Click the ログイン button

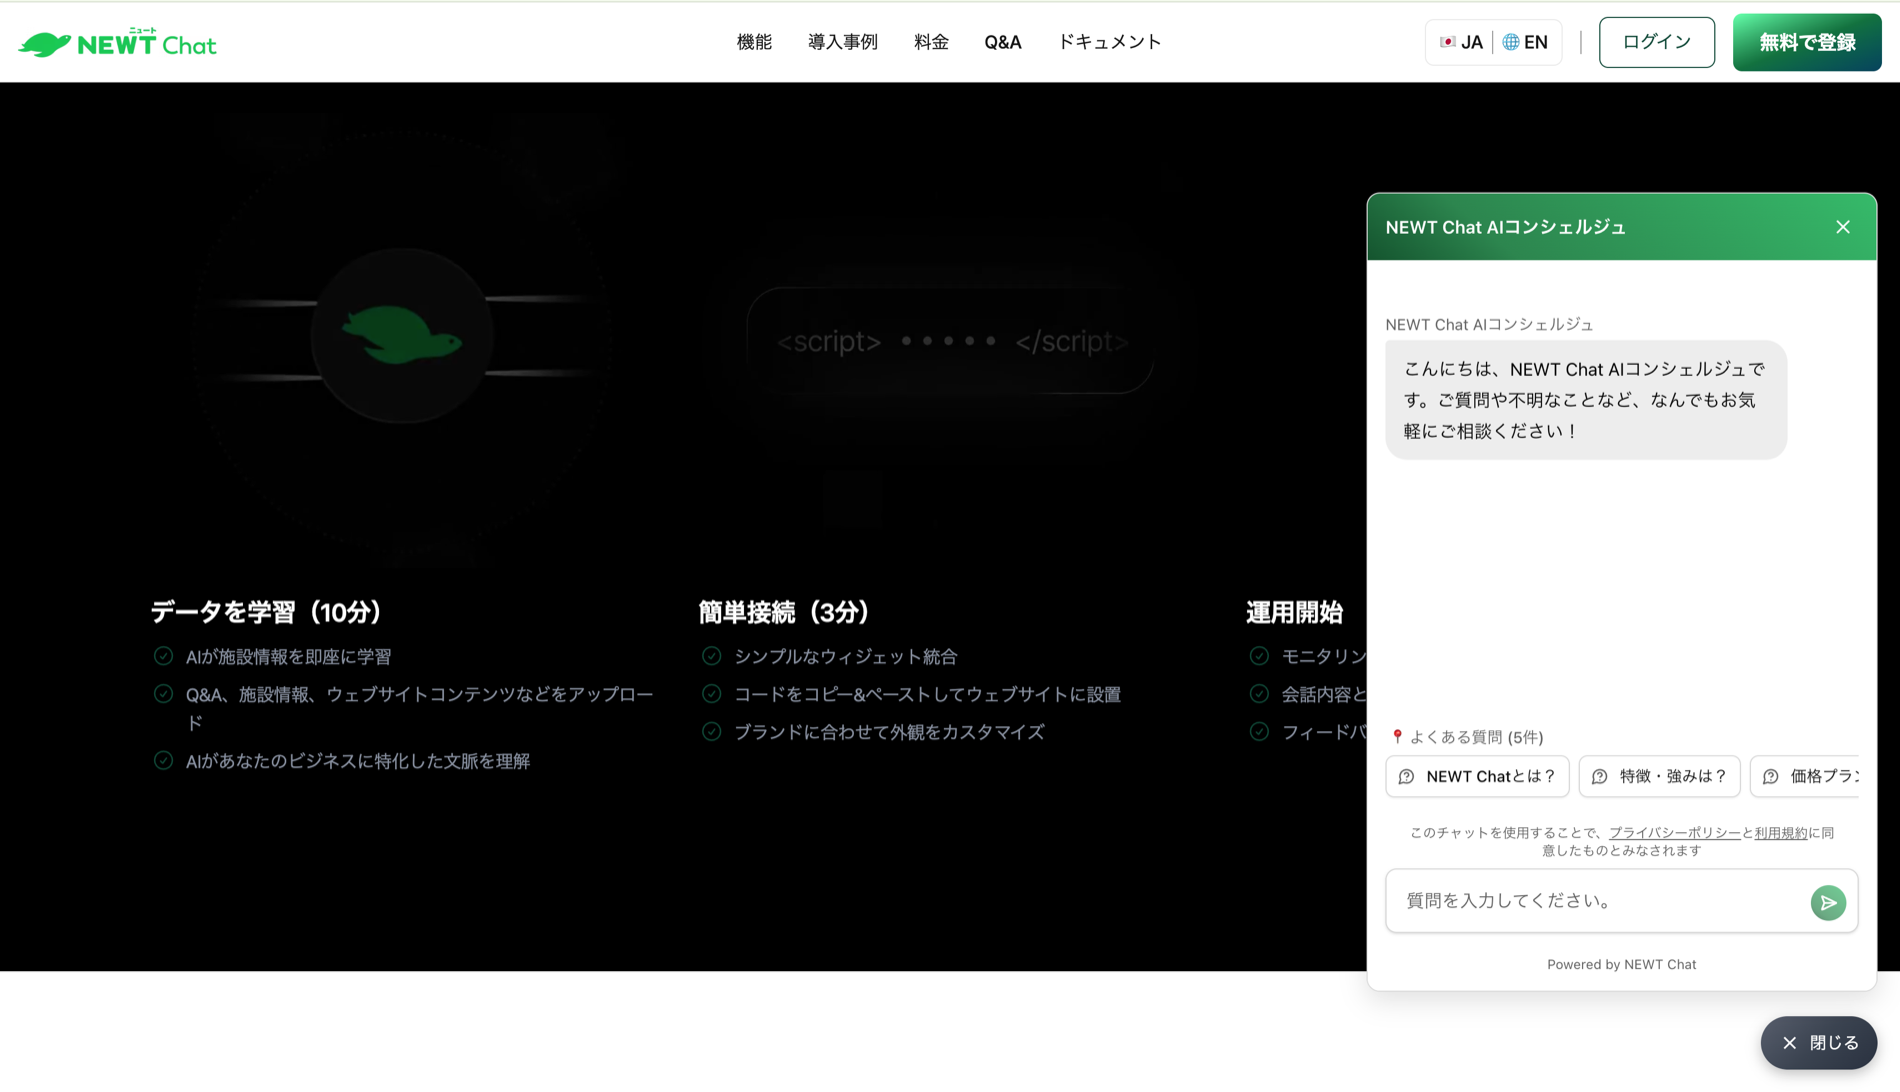coord(1656,42)
